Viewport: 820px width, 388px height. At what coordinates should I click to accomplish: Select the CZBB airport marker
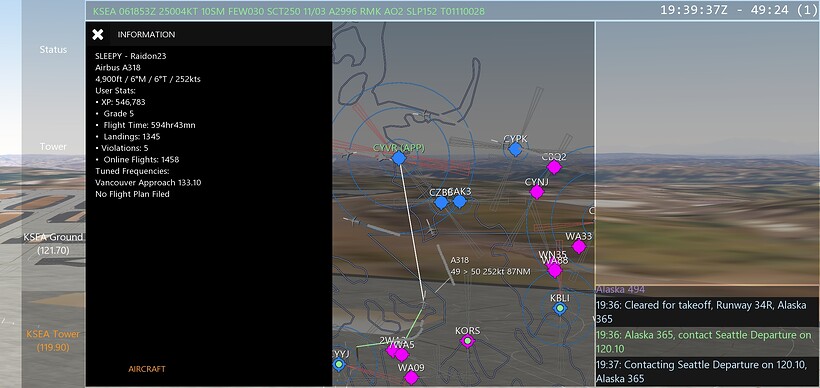tap(441, 203)
